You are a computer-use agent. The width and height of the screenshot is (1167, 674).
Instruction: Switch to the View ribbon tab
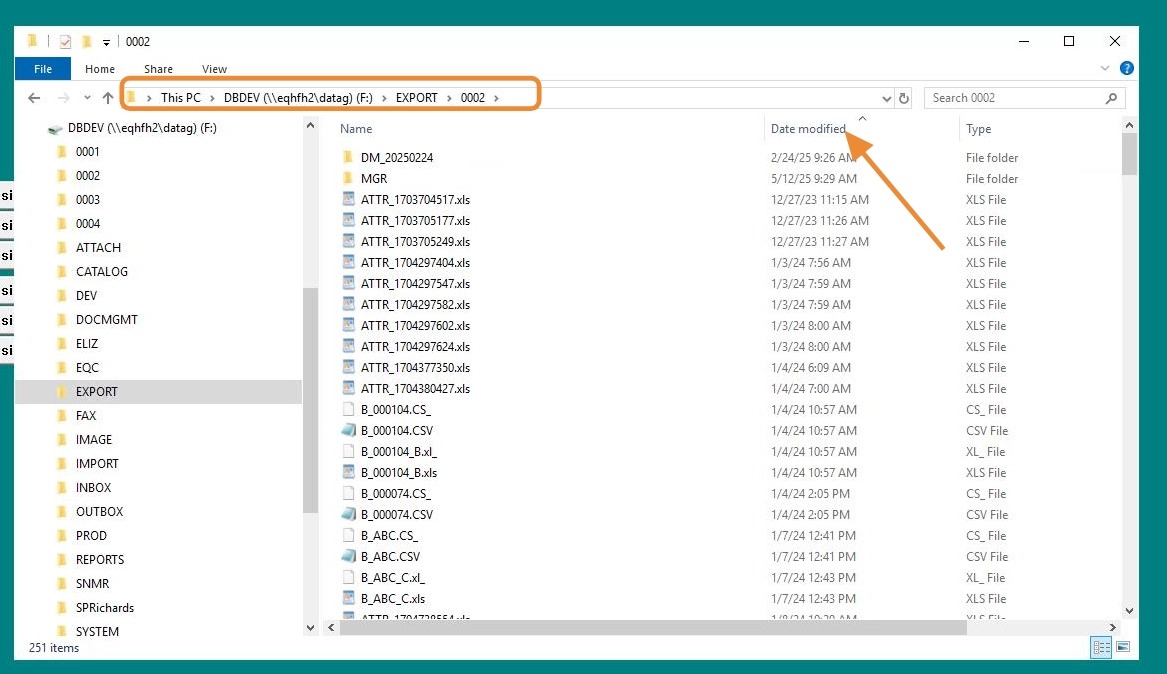pyautogui.click(x=214, y=68)
